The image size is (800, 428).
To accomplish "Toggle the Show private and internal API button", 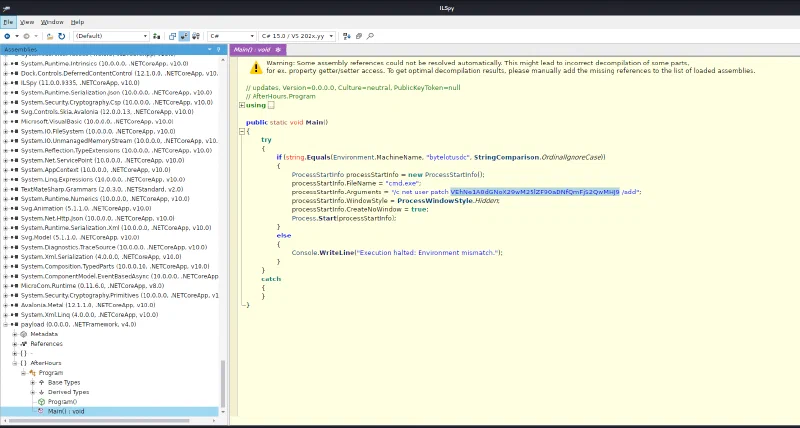I will point(184,36).
